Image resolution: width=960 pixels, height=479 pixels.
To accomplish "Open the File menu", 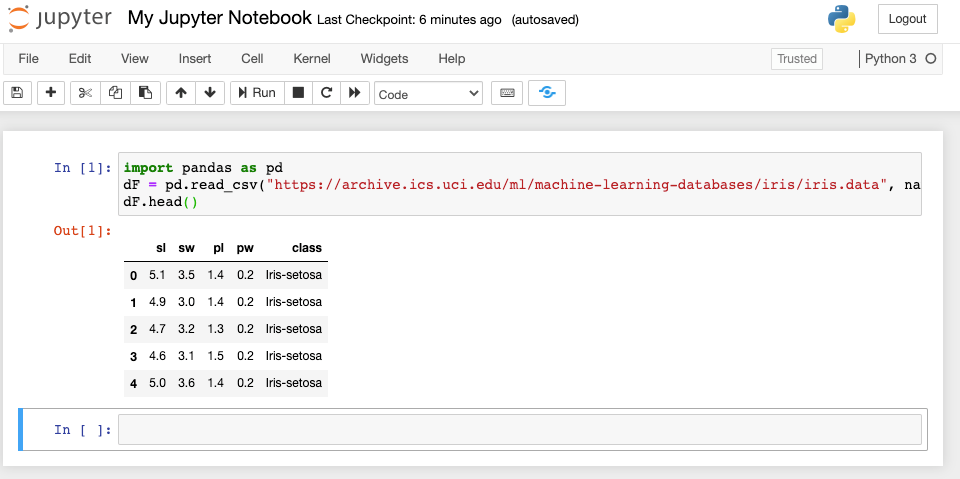I will pyautogui.click(x=28, y=59).
